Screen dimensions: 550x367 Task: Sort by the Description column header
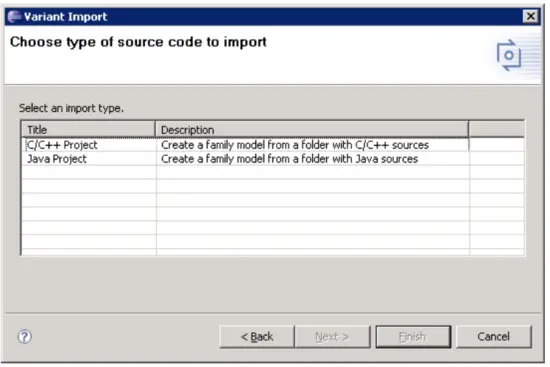pos(312,130)
